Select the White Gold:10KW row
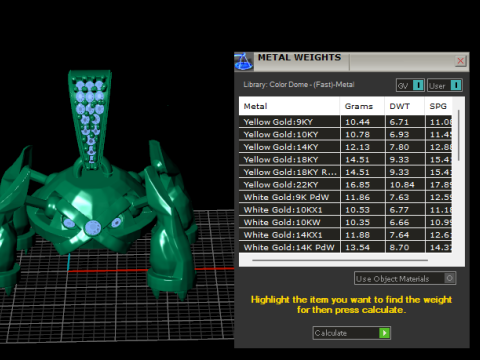The width and height of the screenshot is (480, 360). pyautogui.click(x=345, y=222)
